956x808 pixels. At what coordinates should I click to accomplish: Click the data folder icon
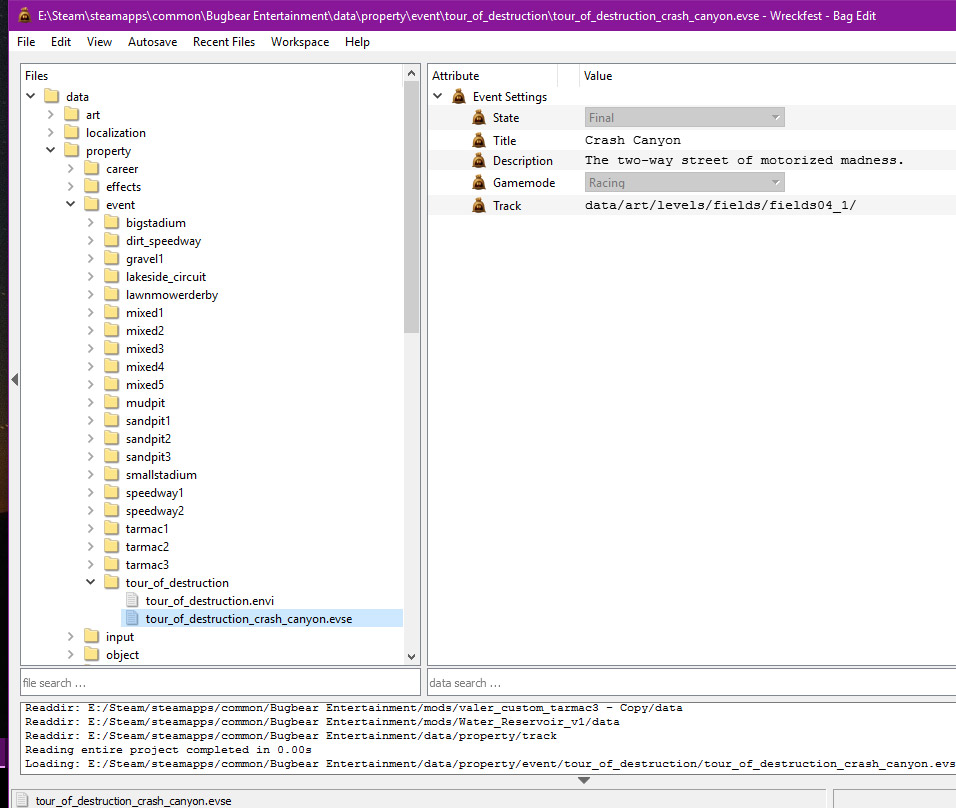click(x=52, y=96)
